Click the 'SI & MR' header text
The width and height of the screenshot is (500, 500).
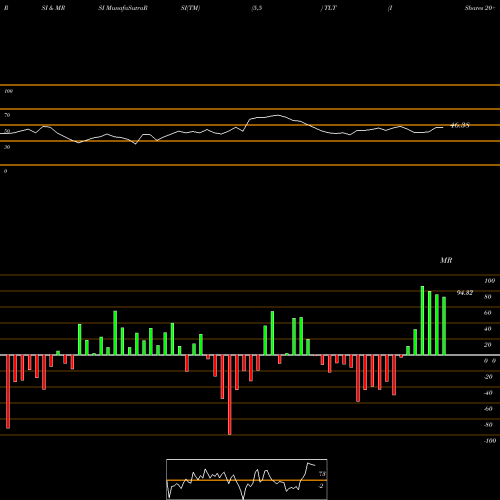tap(53, 8)
